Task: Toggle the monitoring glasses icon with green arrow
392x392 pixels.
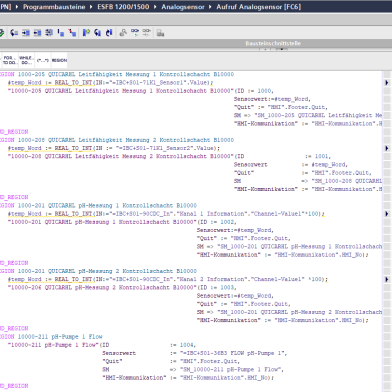Action: click(135, 32)
